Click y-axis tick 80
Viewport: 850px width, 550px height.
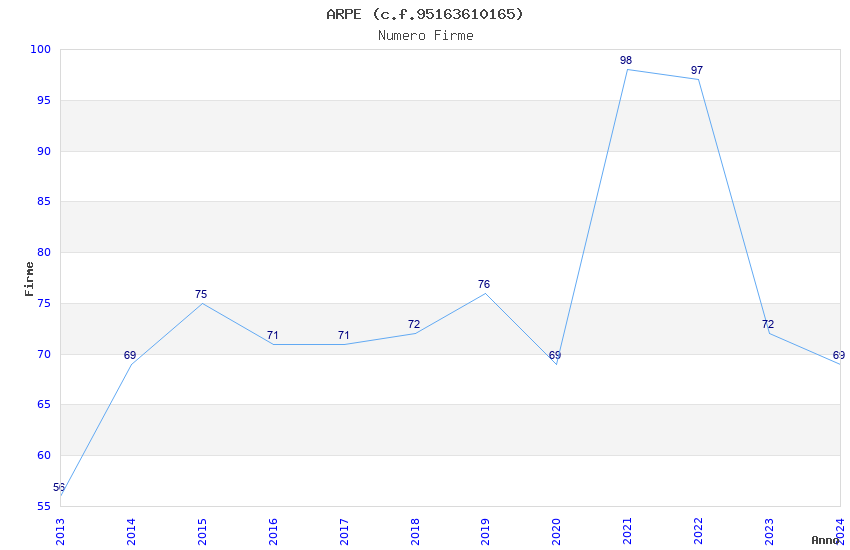(x=44, y=253)
